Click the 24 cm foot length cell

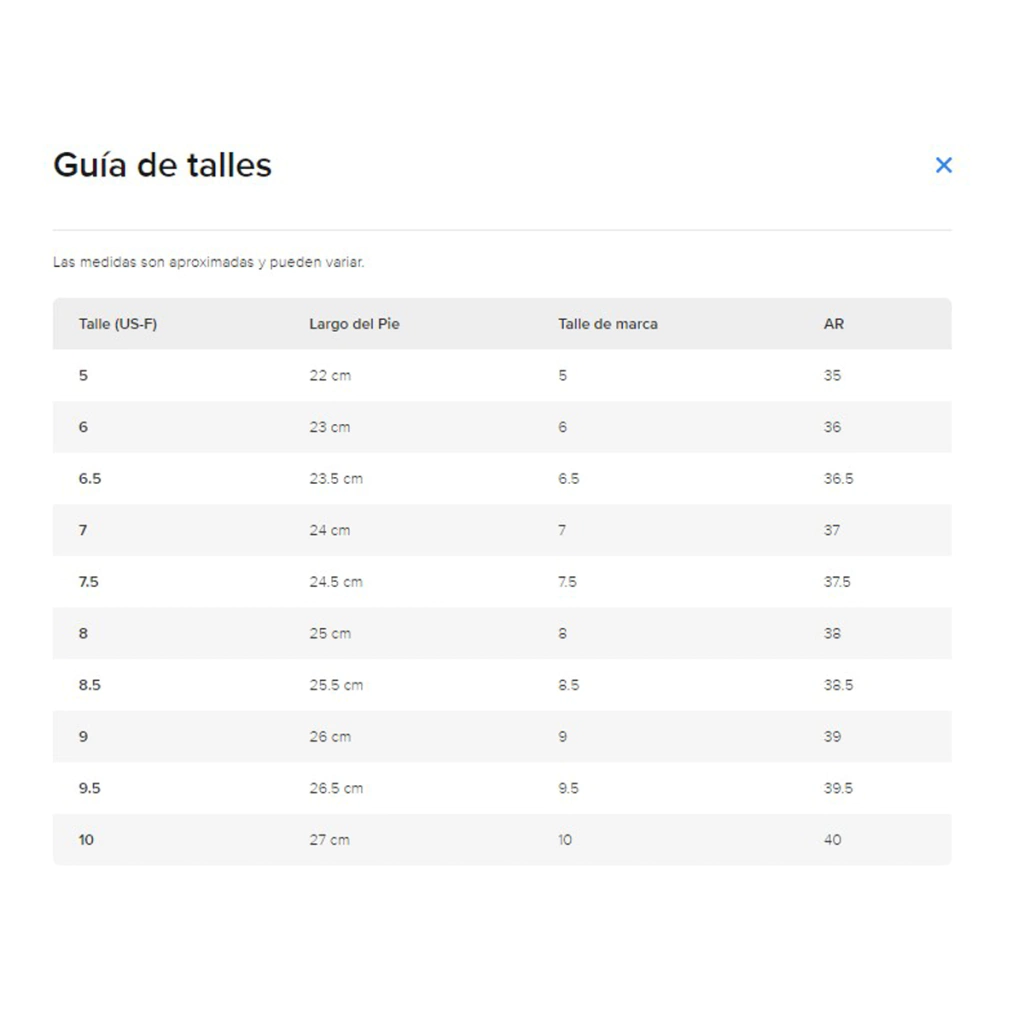coord(330,530)
